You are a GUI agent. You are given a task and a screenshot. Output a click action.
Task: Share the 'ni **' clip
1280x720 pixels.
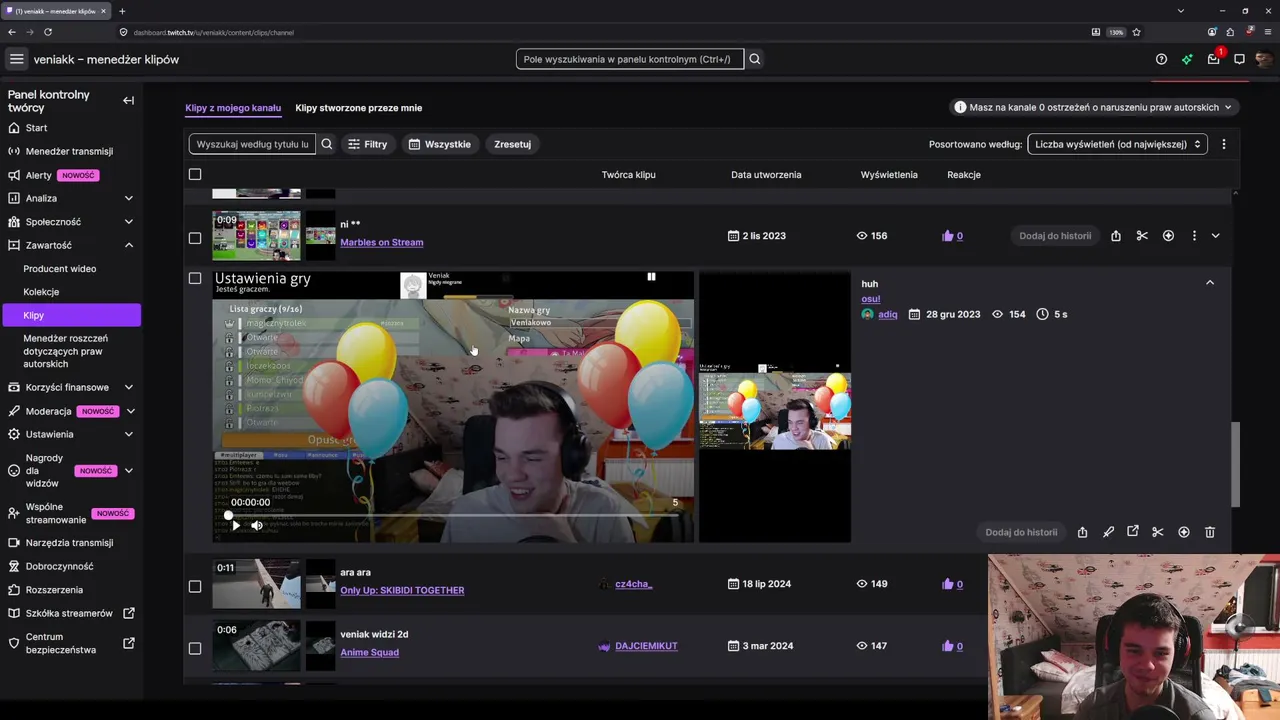pos(1116,236)
